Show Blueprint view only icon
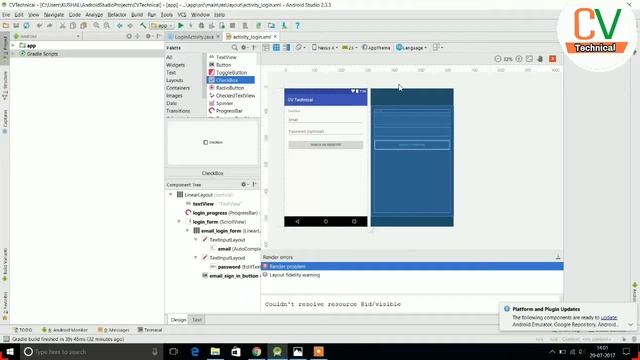Image resolution: width=640 pixels, height=360 pixels. coord(276,47)
